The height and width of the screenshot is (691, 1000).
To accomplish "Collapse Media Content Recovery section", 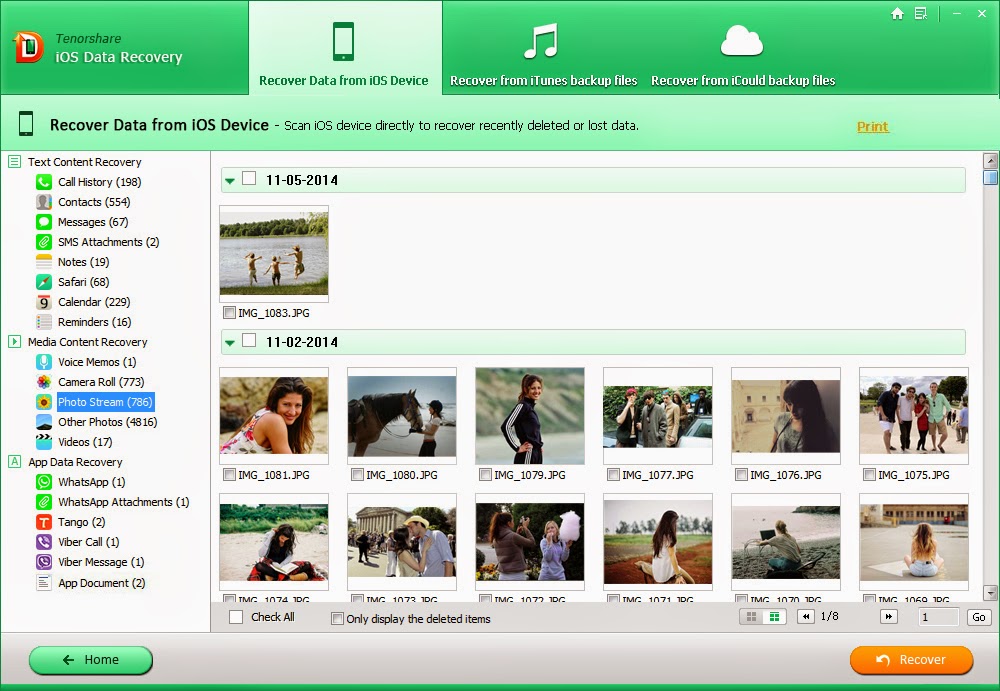I will tap(15, 341).
